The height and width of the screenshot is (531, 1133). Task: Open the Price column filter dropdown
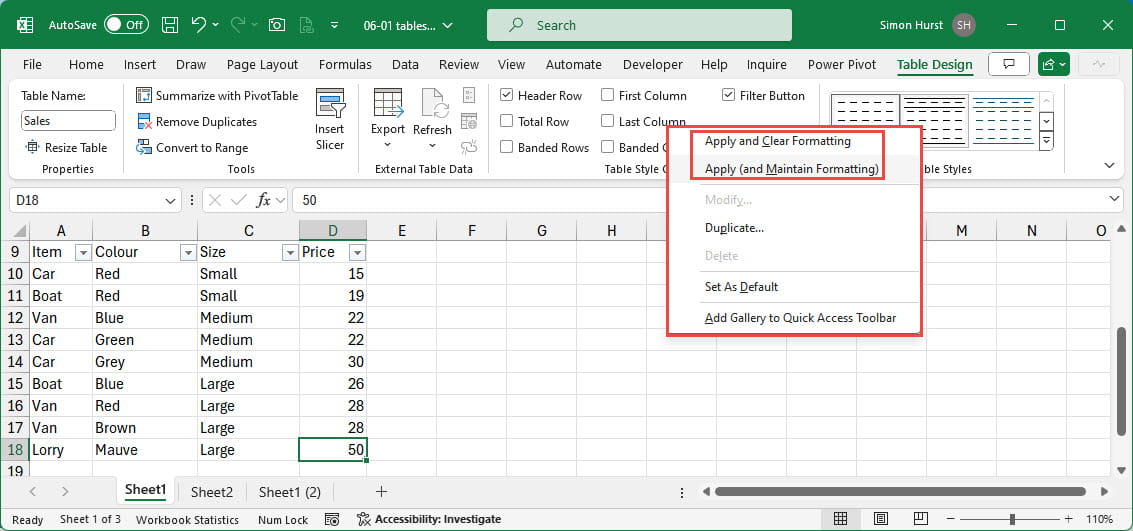[356, 253]
